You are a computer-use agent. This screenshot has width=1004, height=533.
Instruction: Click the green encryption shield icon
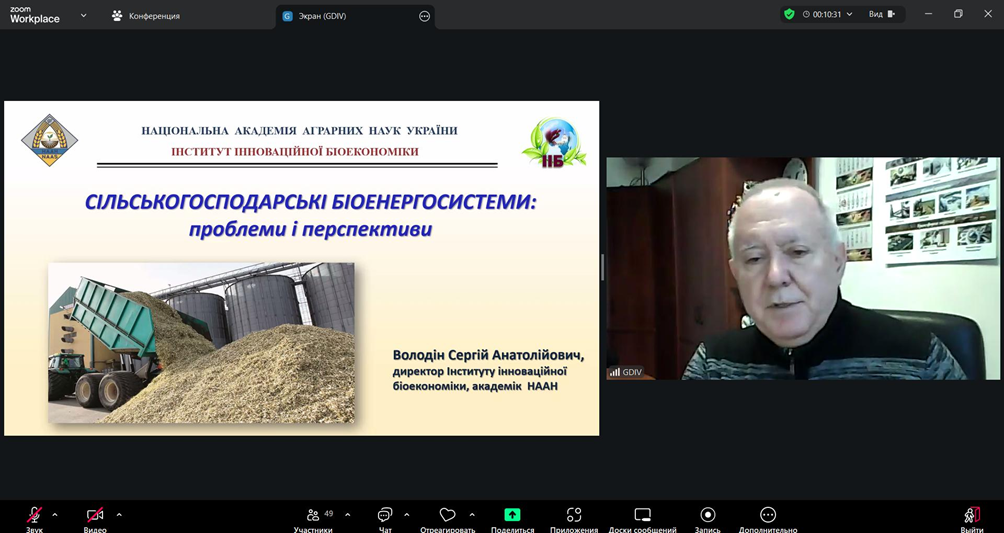click(x=789, y=15)
